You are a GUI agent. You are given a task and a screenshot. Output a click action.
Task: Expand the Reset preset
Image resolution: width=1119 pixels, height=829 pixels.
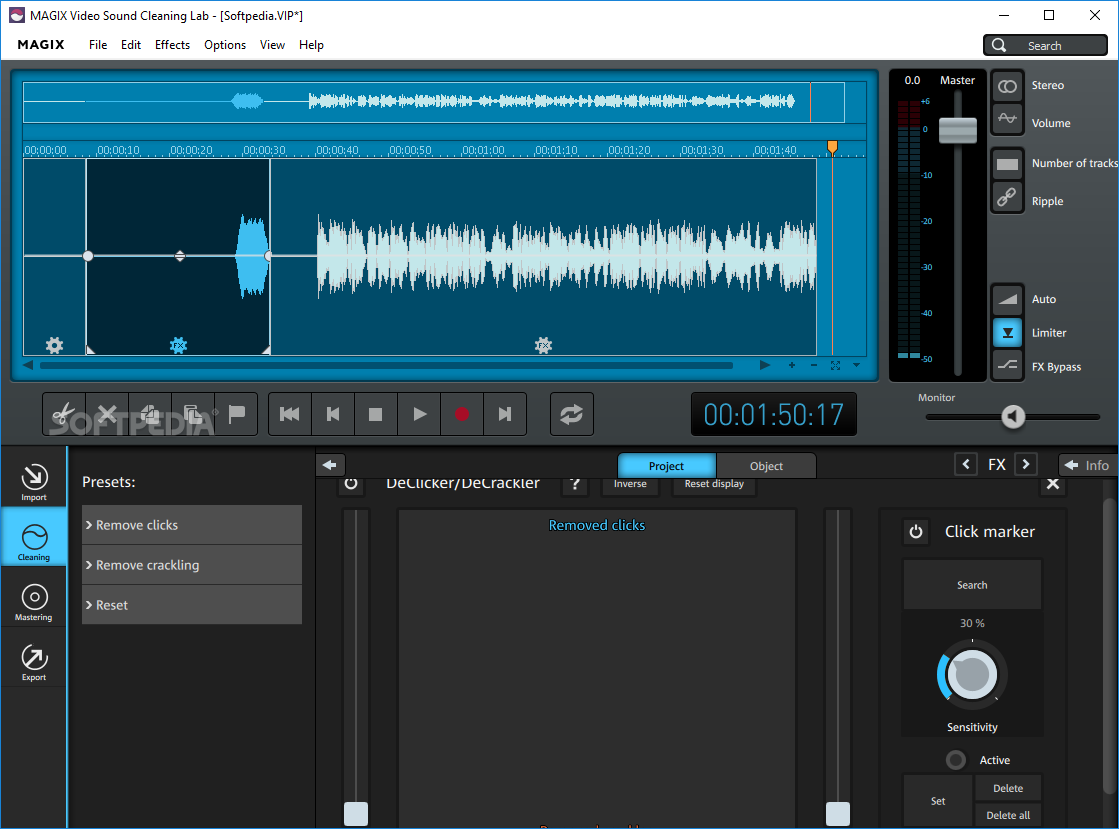(192, 605)
